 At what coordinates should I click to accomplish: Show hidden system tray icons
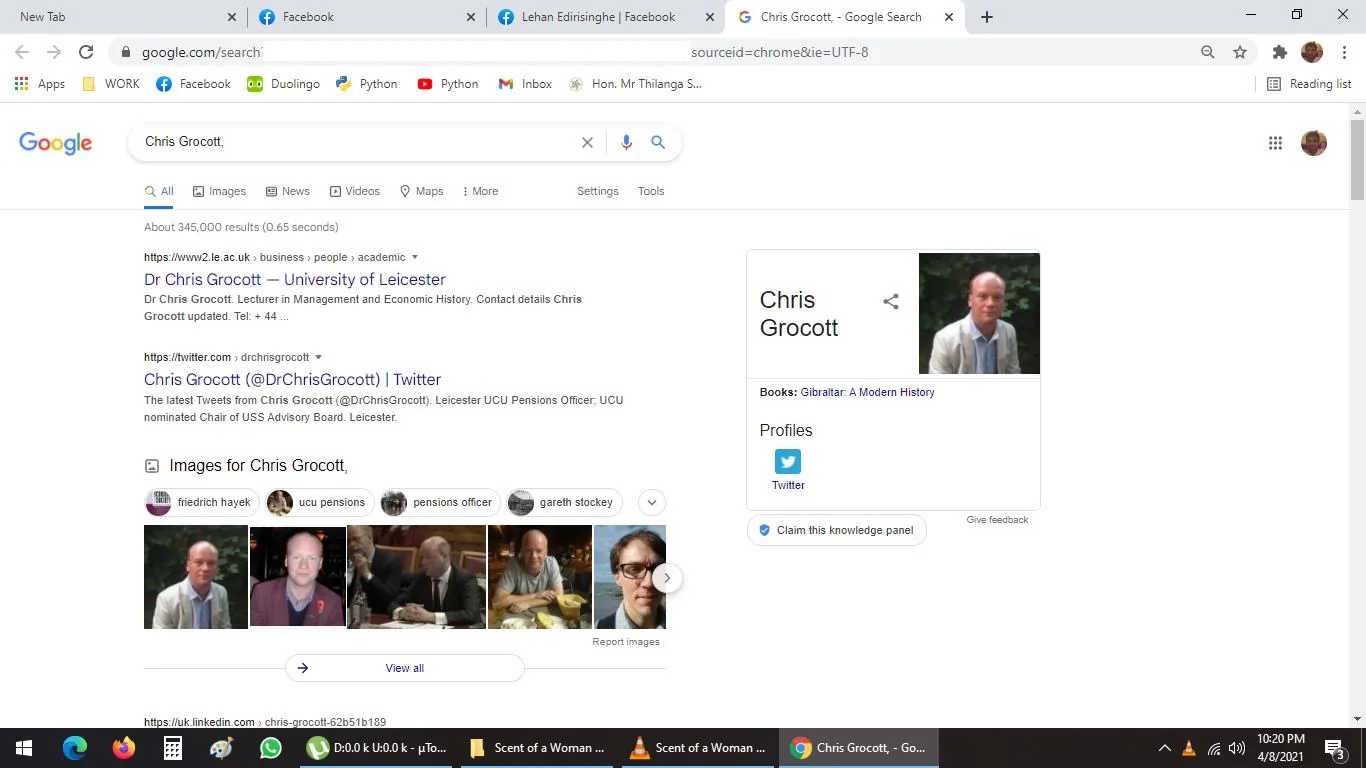(1165, 748)
